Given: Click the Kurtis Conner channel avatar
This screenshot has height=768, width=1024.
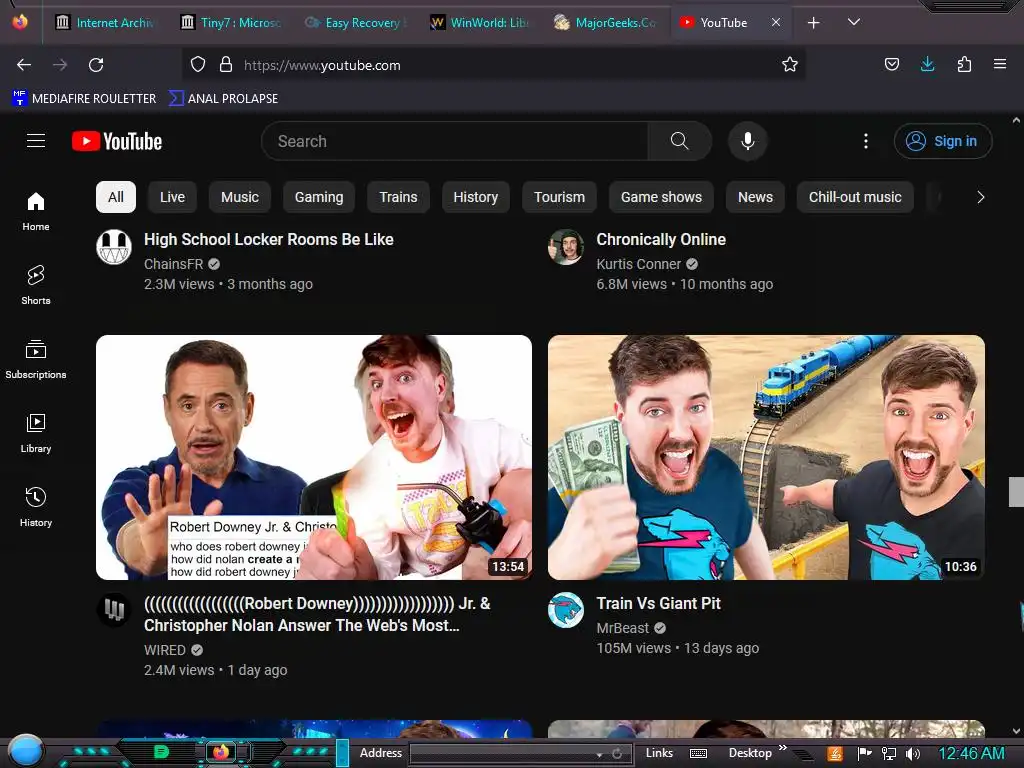Looking at the screenshot, I should (566, 247).
